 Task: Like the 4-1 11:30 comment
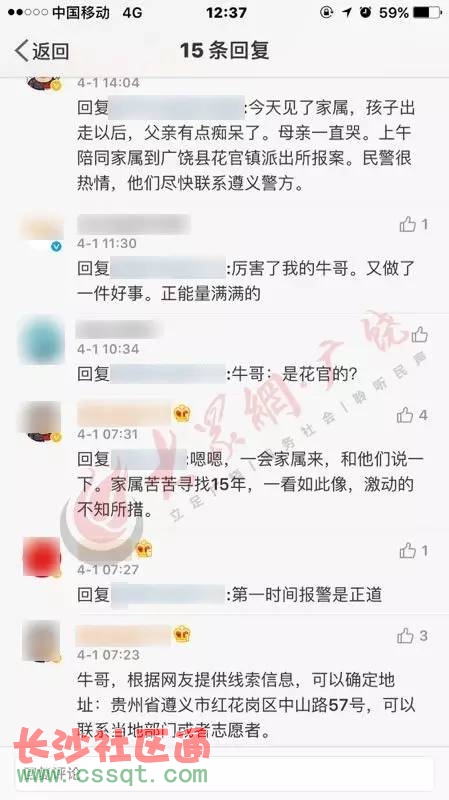[x=408, y=224]
